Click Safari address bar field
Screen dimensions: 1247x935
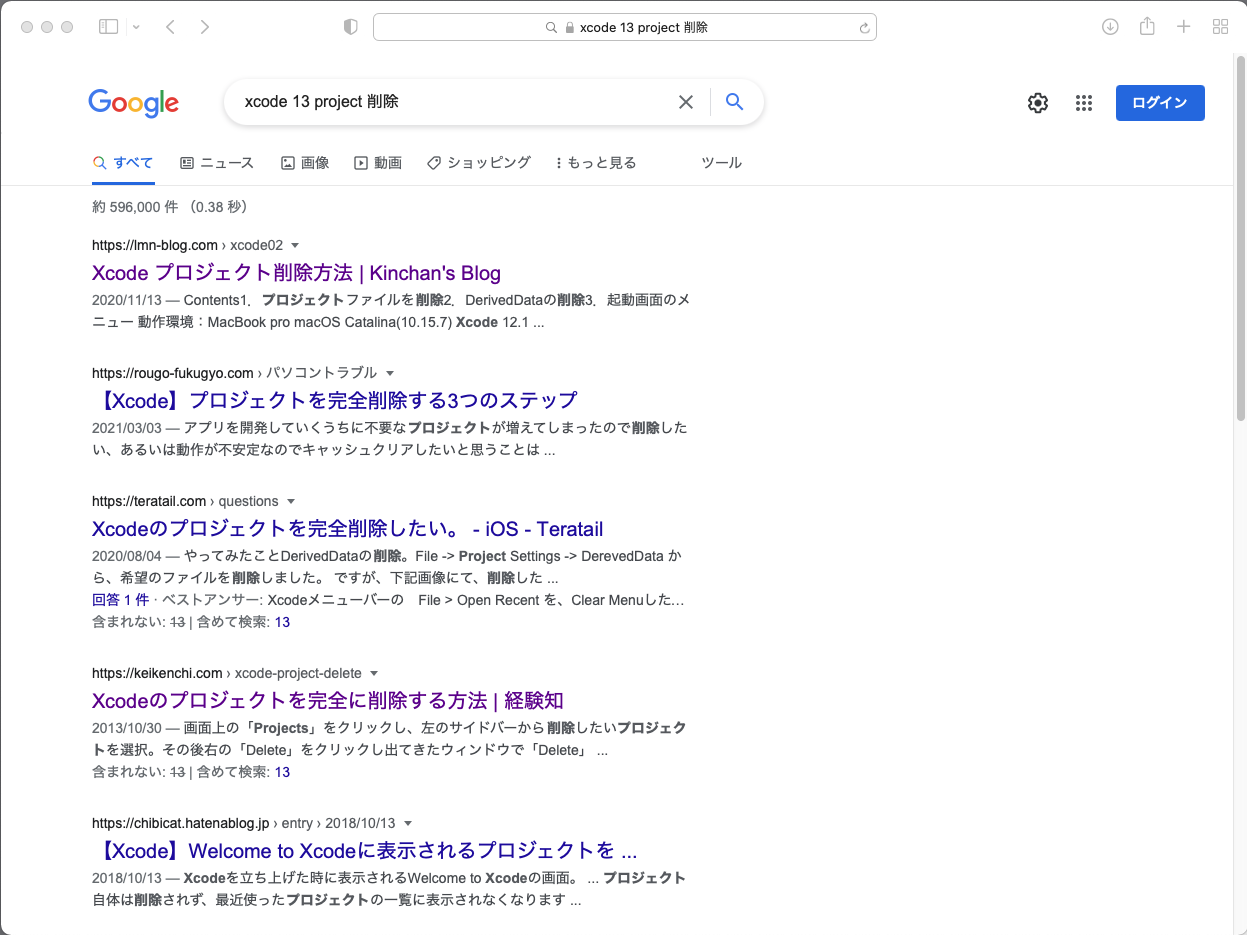pyautogui.click(x=625, y=27)
